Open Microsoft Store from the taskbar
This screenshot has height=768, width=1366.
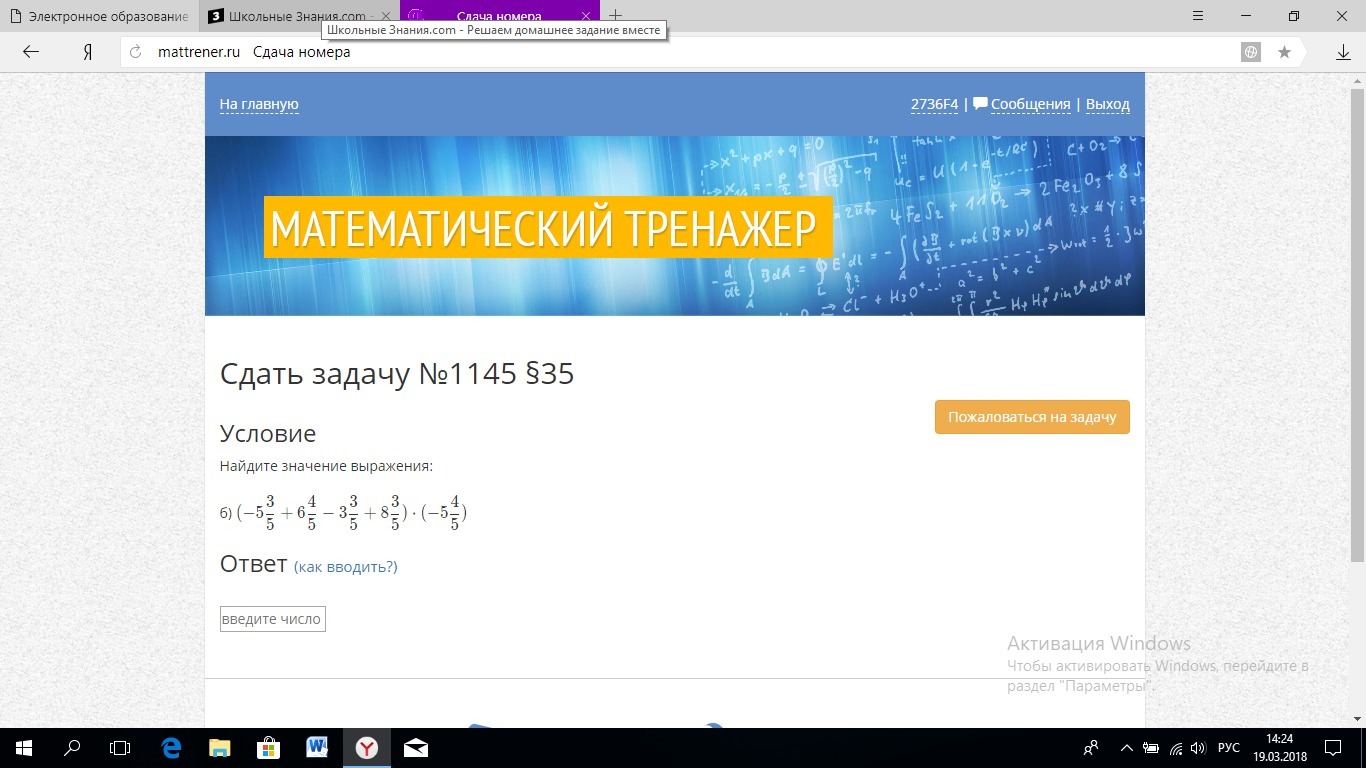pyautogui.click(x=269, y=748)
